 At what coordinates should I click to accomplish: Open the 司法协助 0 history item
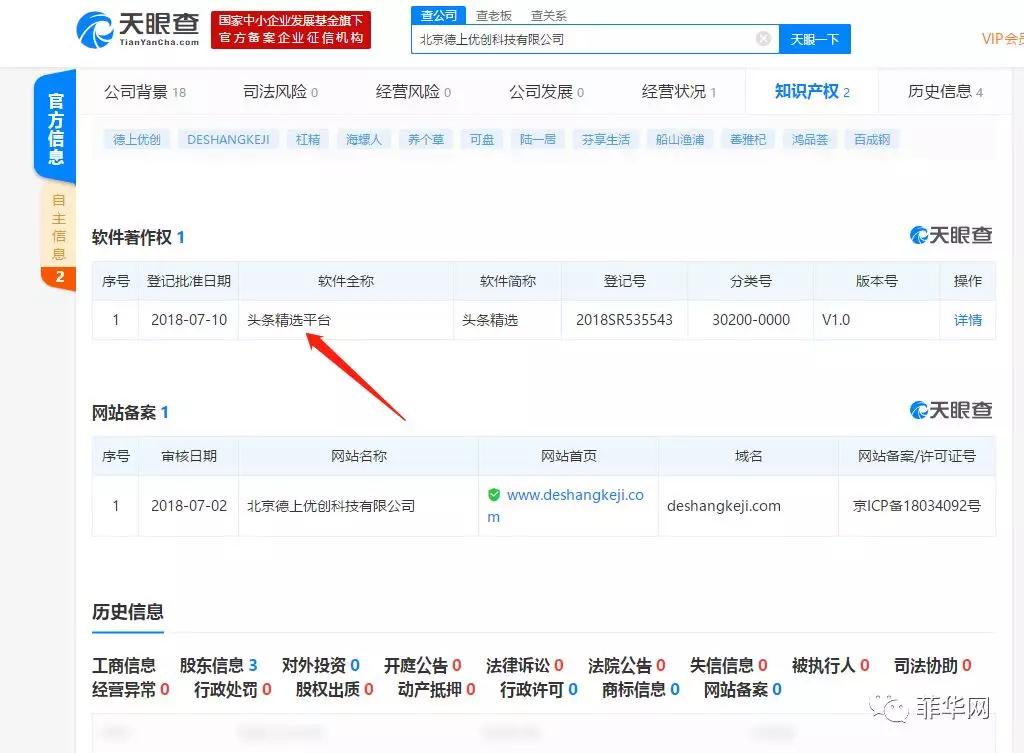click(933, 665)
